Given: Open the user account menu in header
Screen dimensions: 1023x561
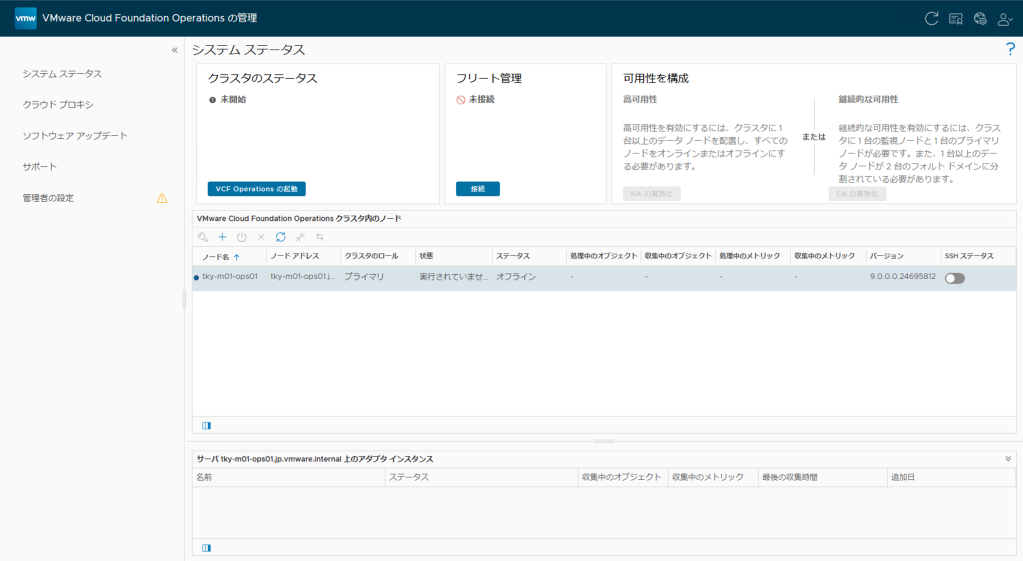Looking at the screenshot, I should click(x=1005, y=19).
